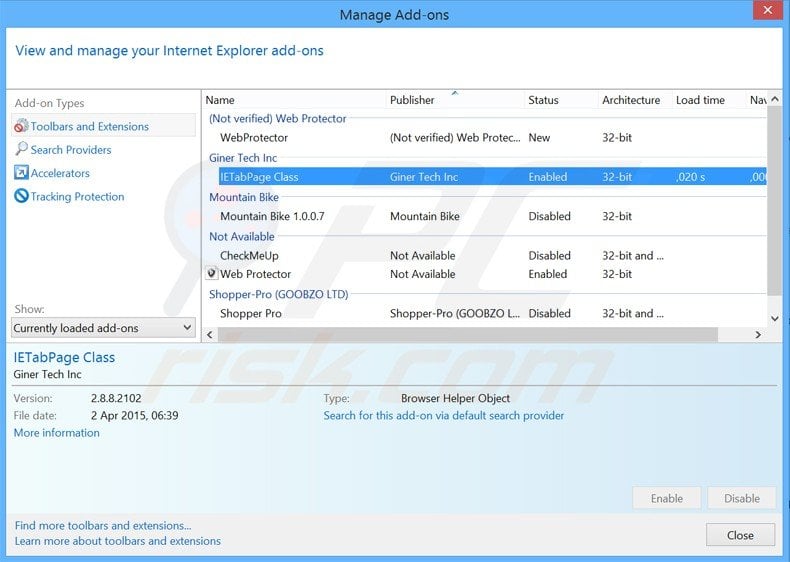Close the Manage Add-ons window
This screenshot has height=562, width=790.
pyautogui.click(x=767, y=11)
